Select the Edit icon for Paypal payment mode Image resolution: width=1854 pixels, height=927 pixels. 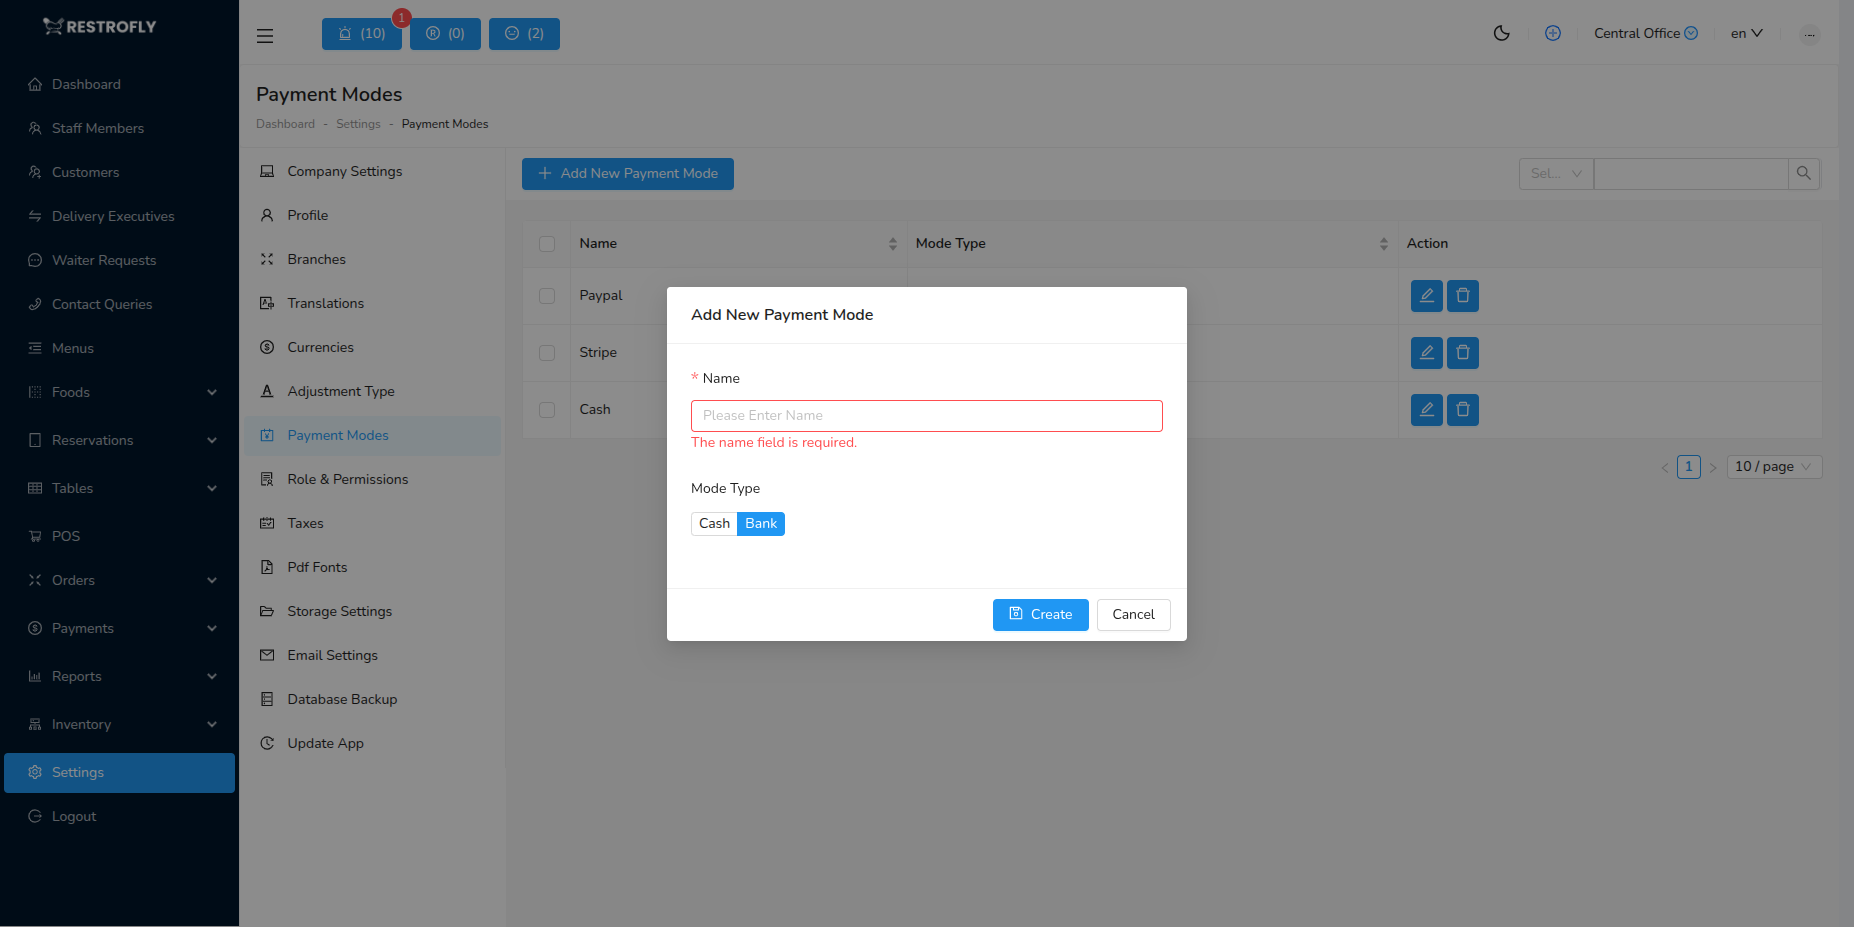[x=1426, y=296]
